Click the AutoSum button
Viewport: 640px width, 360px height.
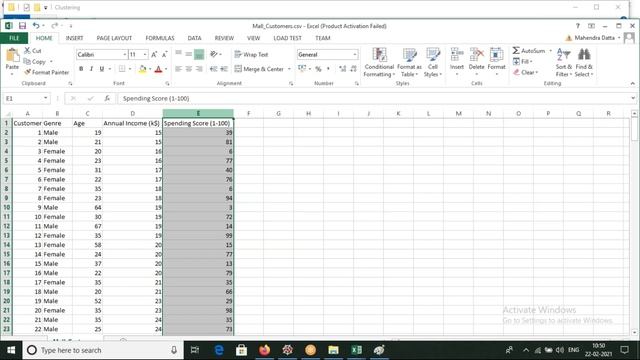pos(529,51)
